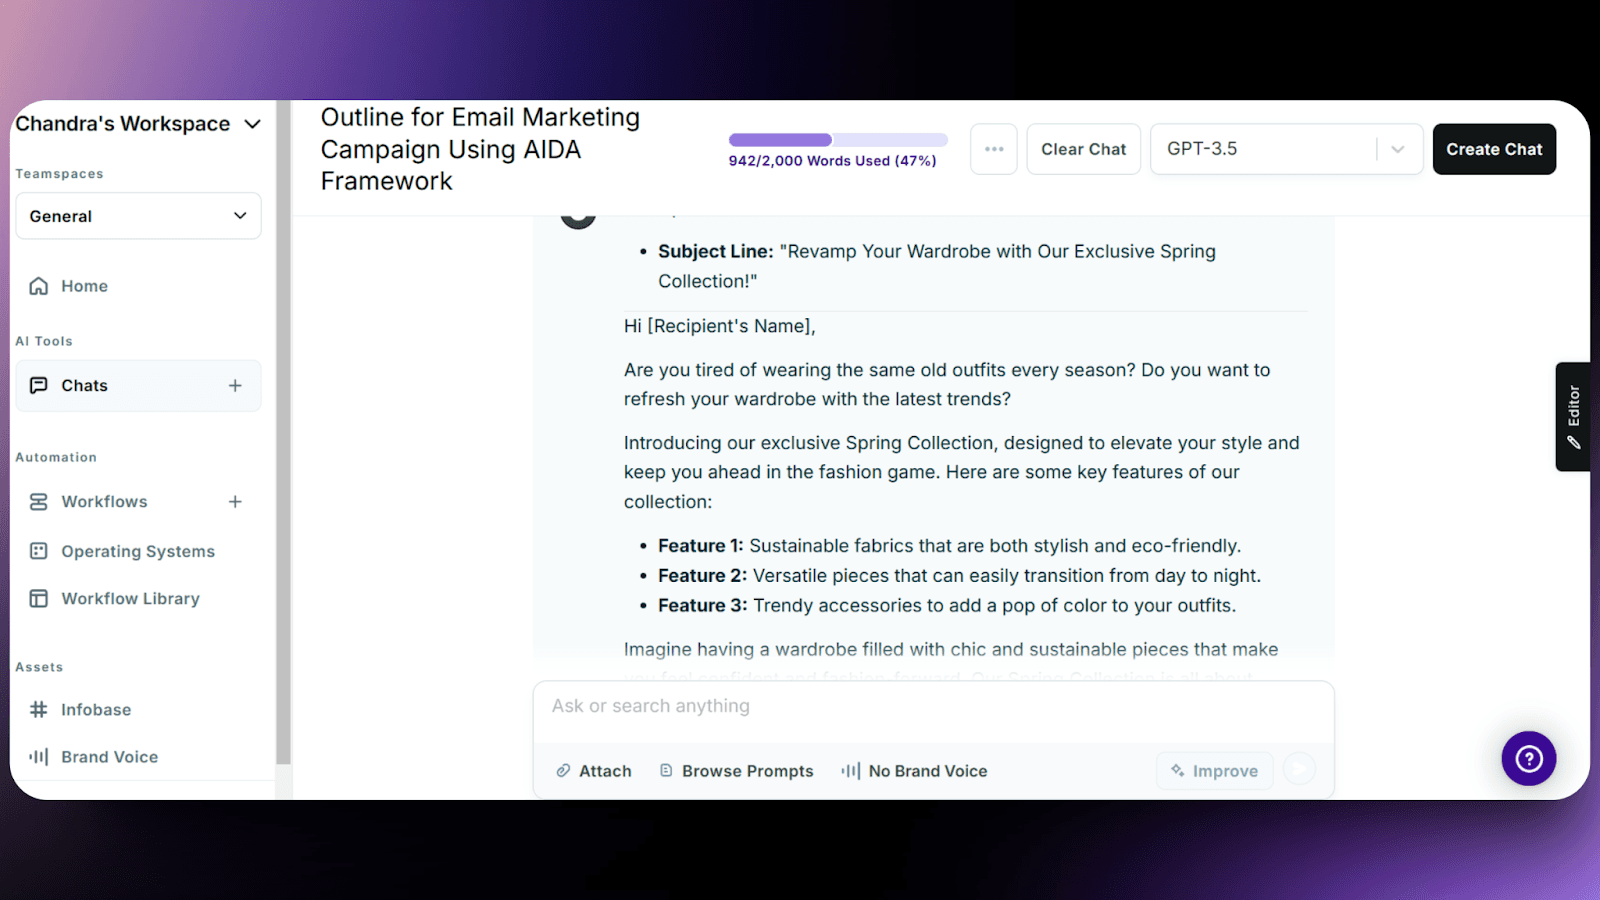Click the Workflows stacked icon
Image resolution: width=1600 pixels, height=900 pixels.
[39, 502]
